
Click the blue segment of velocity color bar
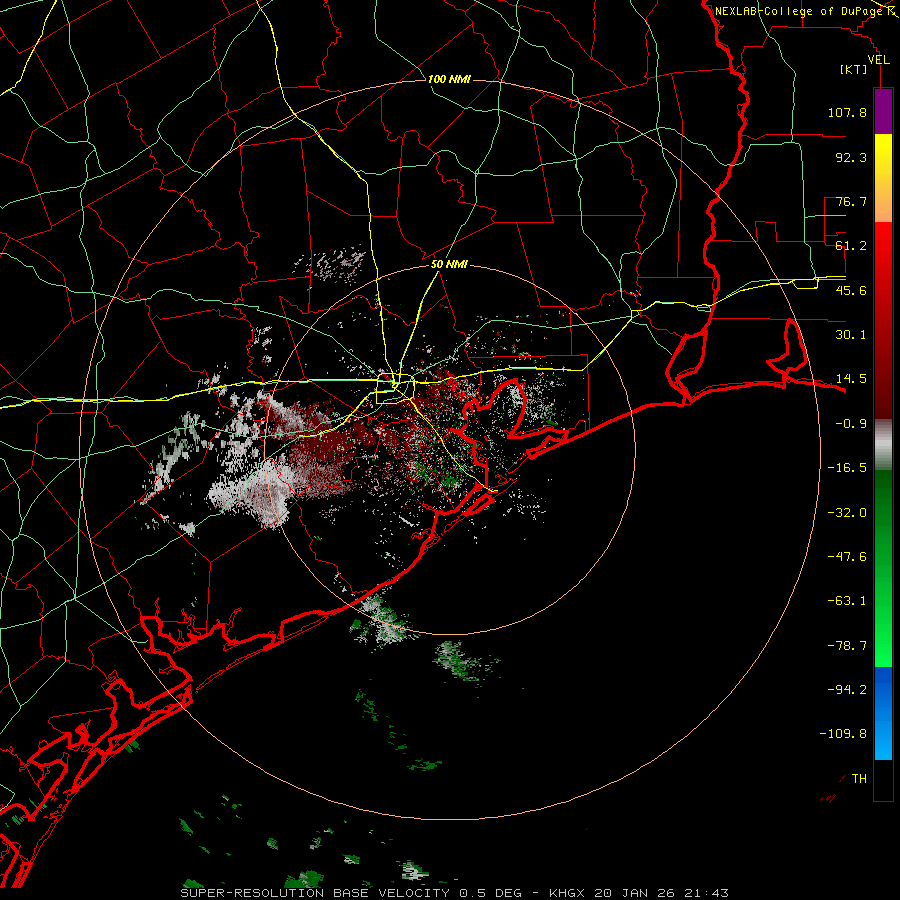(x=883, y=713)
